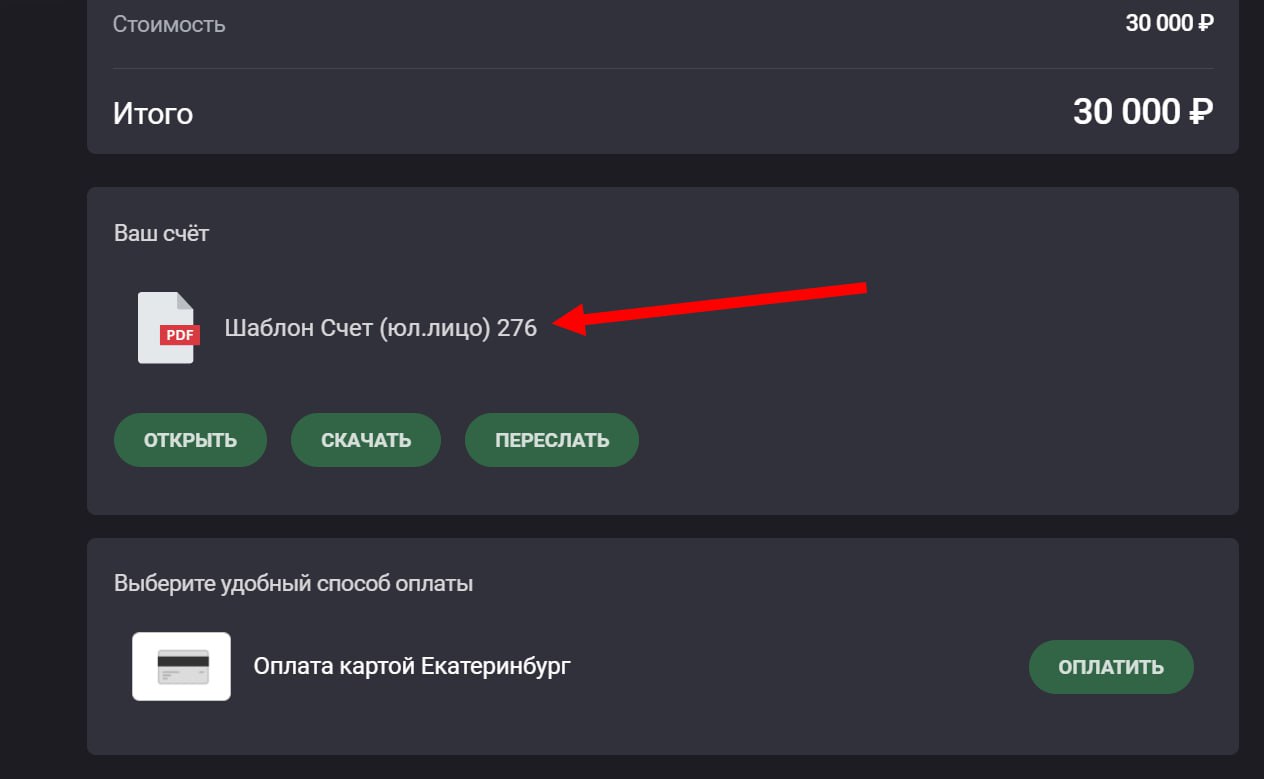Click the PDF document file icon
This screenshot has height=779, width=1264.
coord(167,328)
